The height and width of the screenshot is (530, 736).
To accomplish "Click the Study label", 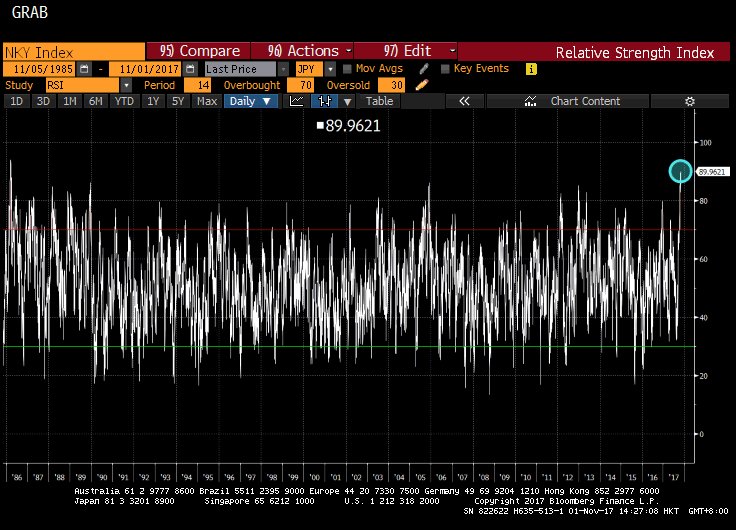I will tap(19, 85).
